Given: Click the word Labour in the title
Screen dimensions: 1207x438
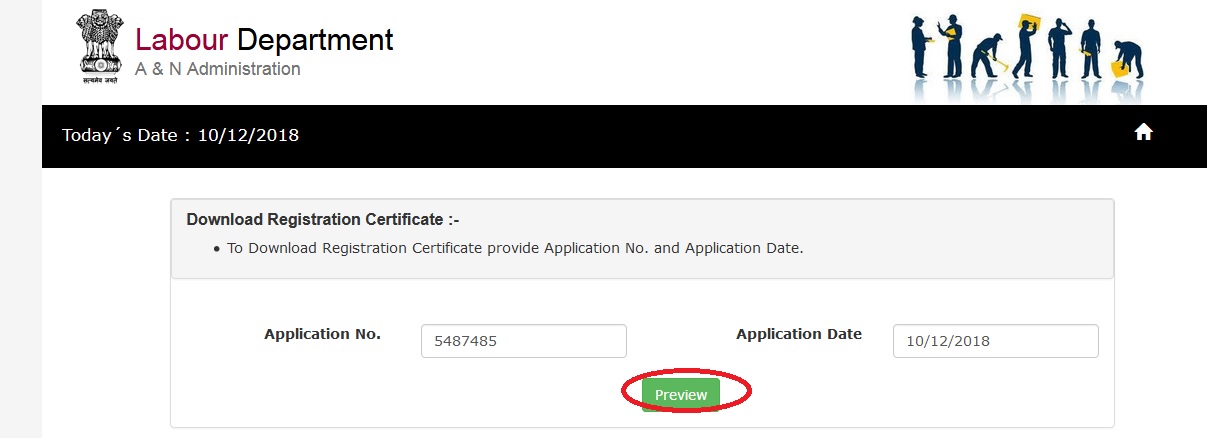Looking at the screenshot, I should pos(182,40).
